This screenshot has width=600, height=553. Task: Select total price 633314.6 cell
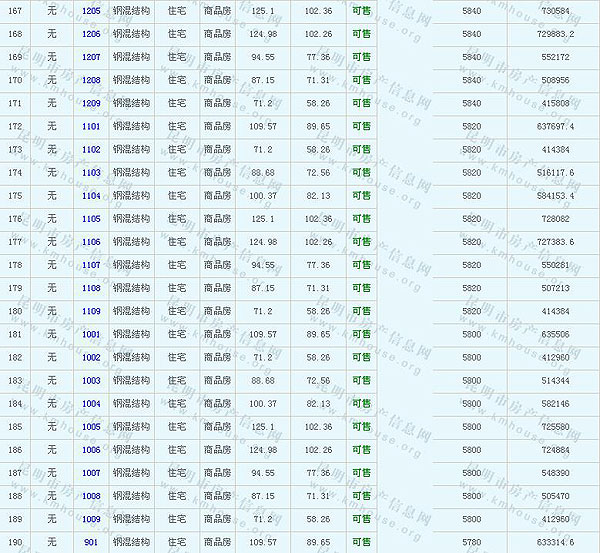tap(555, 542)
